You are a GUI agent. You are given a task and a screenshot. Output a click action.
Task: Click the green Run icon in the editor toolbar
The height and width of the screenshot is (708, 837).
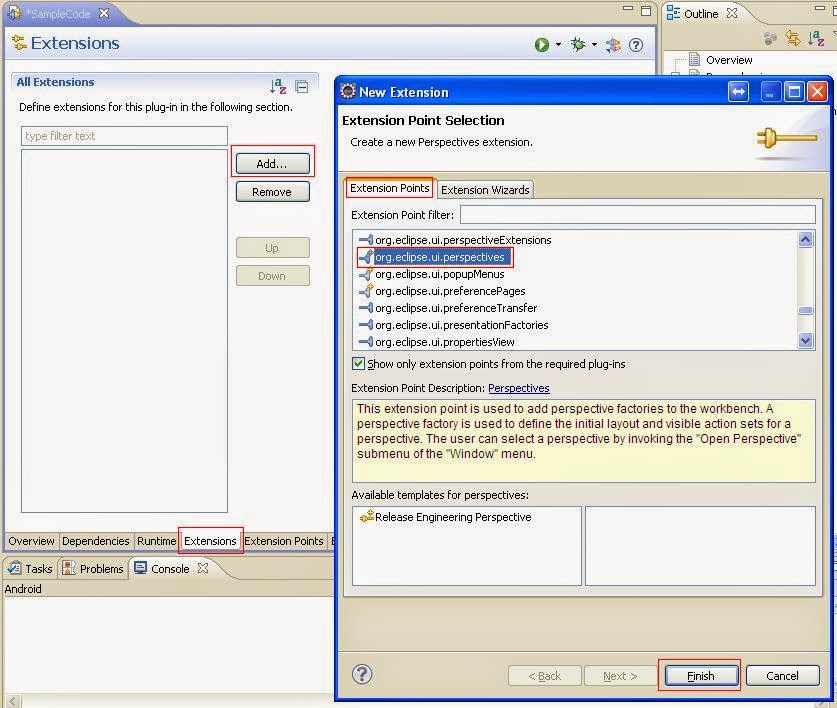(543, 44)
